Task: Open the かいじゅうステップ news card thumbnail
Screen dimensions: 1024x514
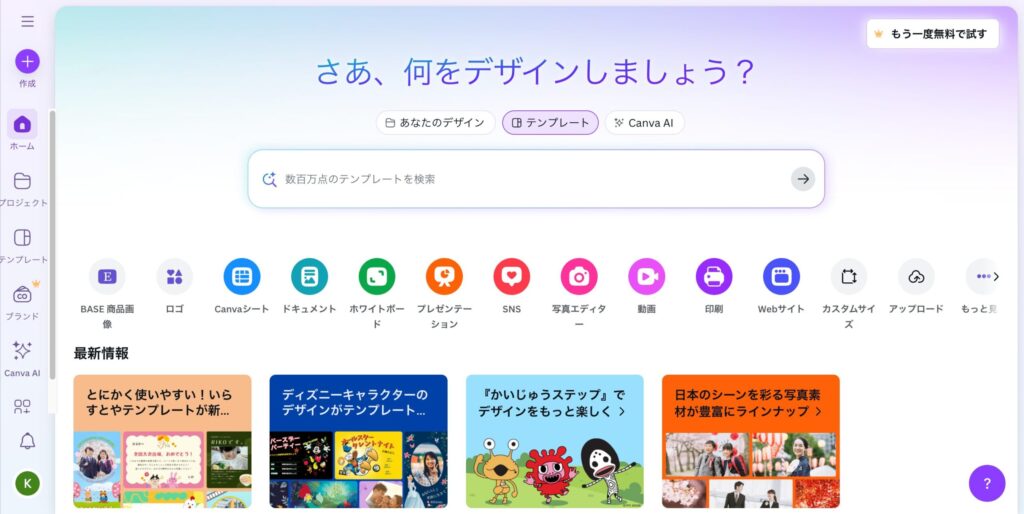Action: [x=554, y=441]
